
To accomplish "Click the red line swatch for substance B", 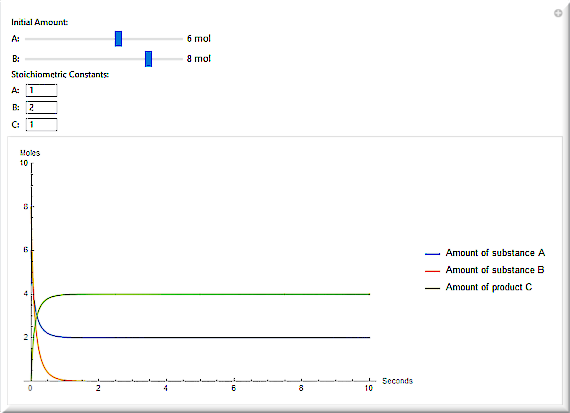I will tap(432, 271).
